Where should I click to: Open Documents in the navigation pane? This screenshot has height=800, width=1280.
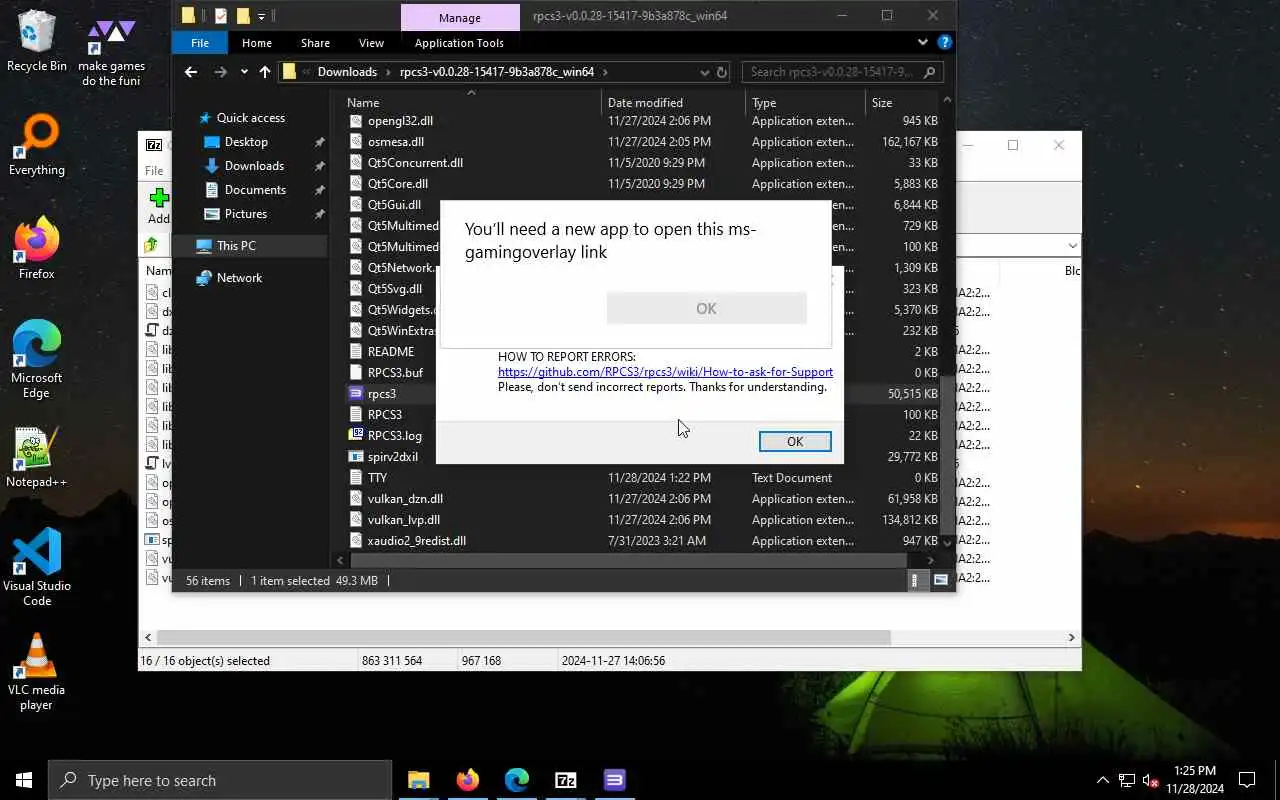(x=255, y=190)
